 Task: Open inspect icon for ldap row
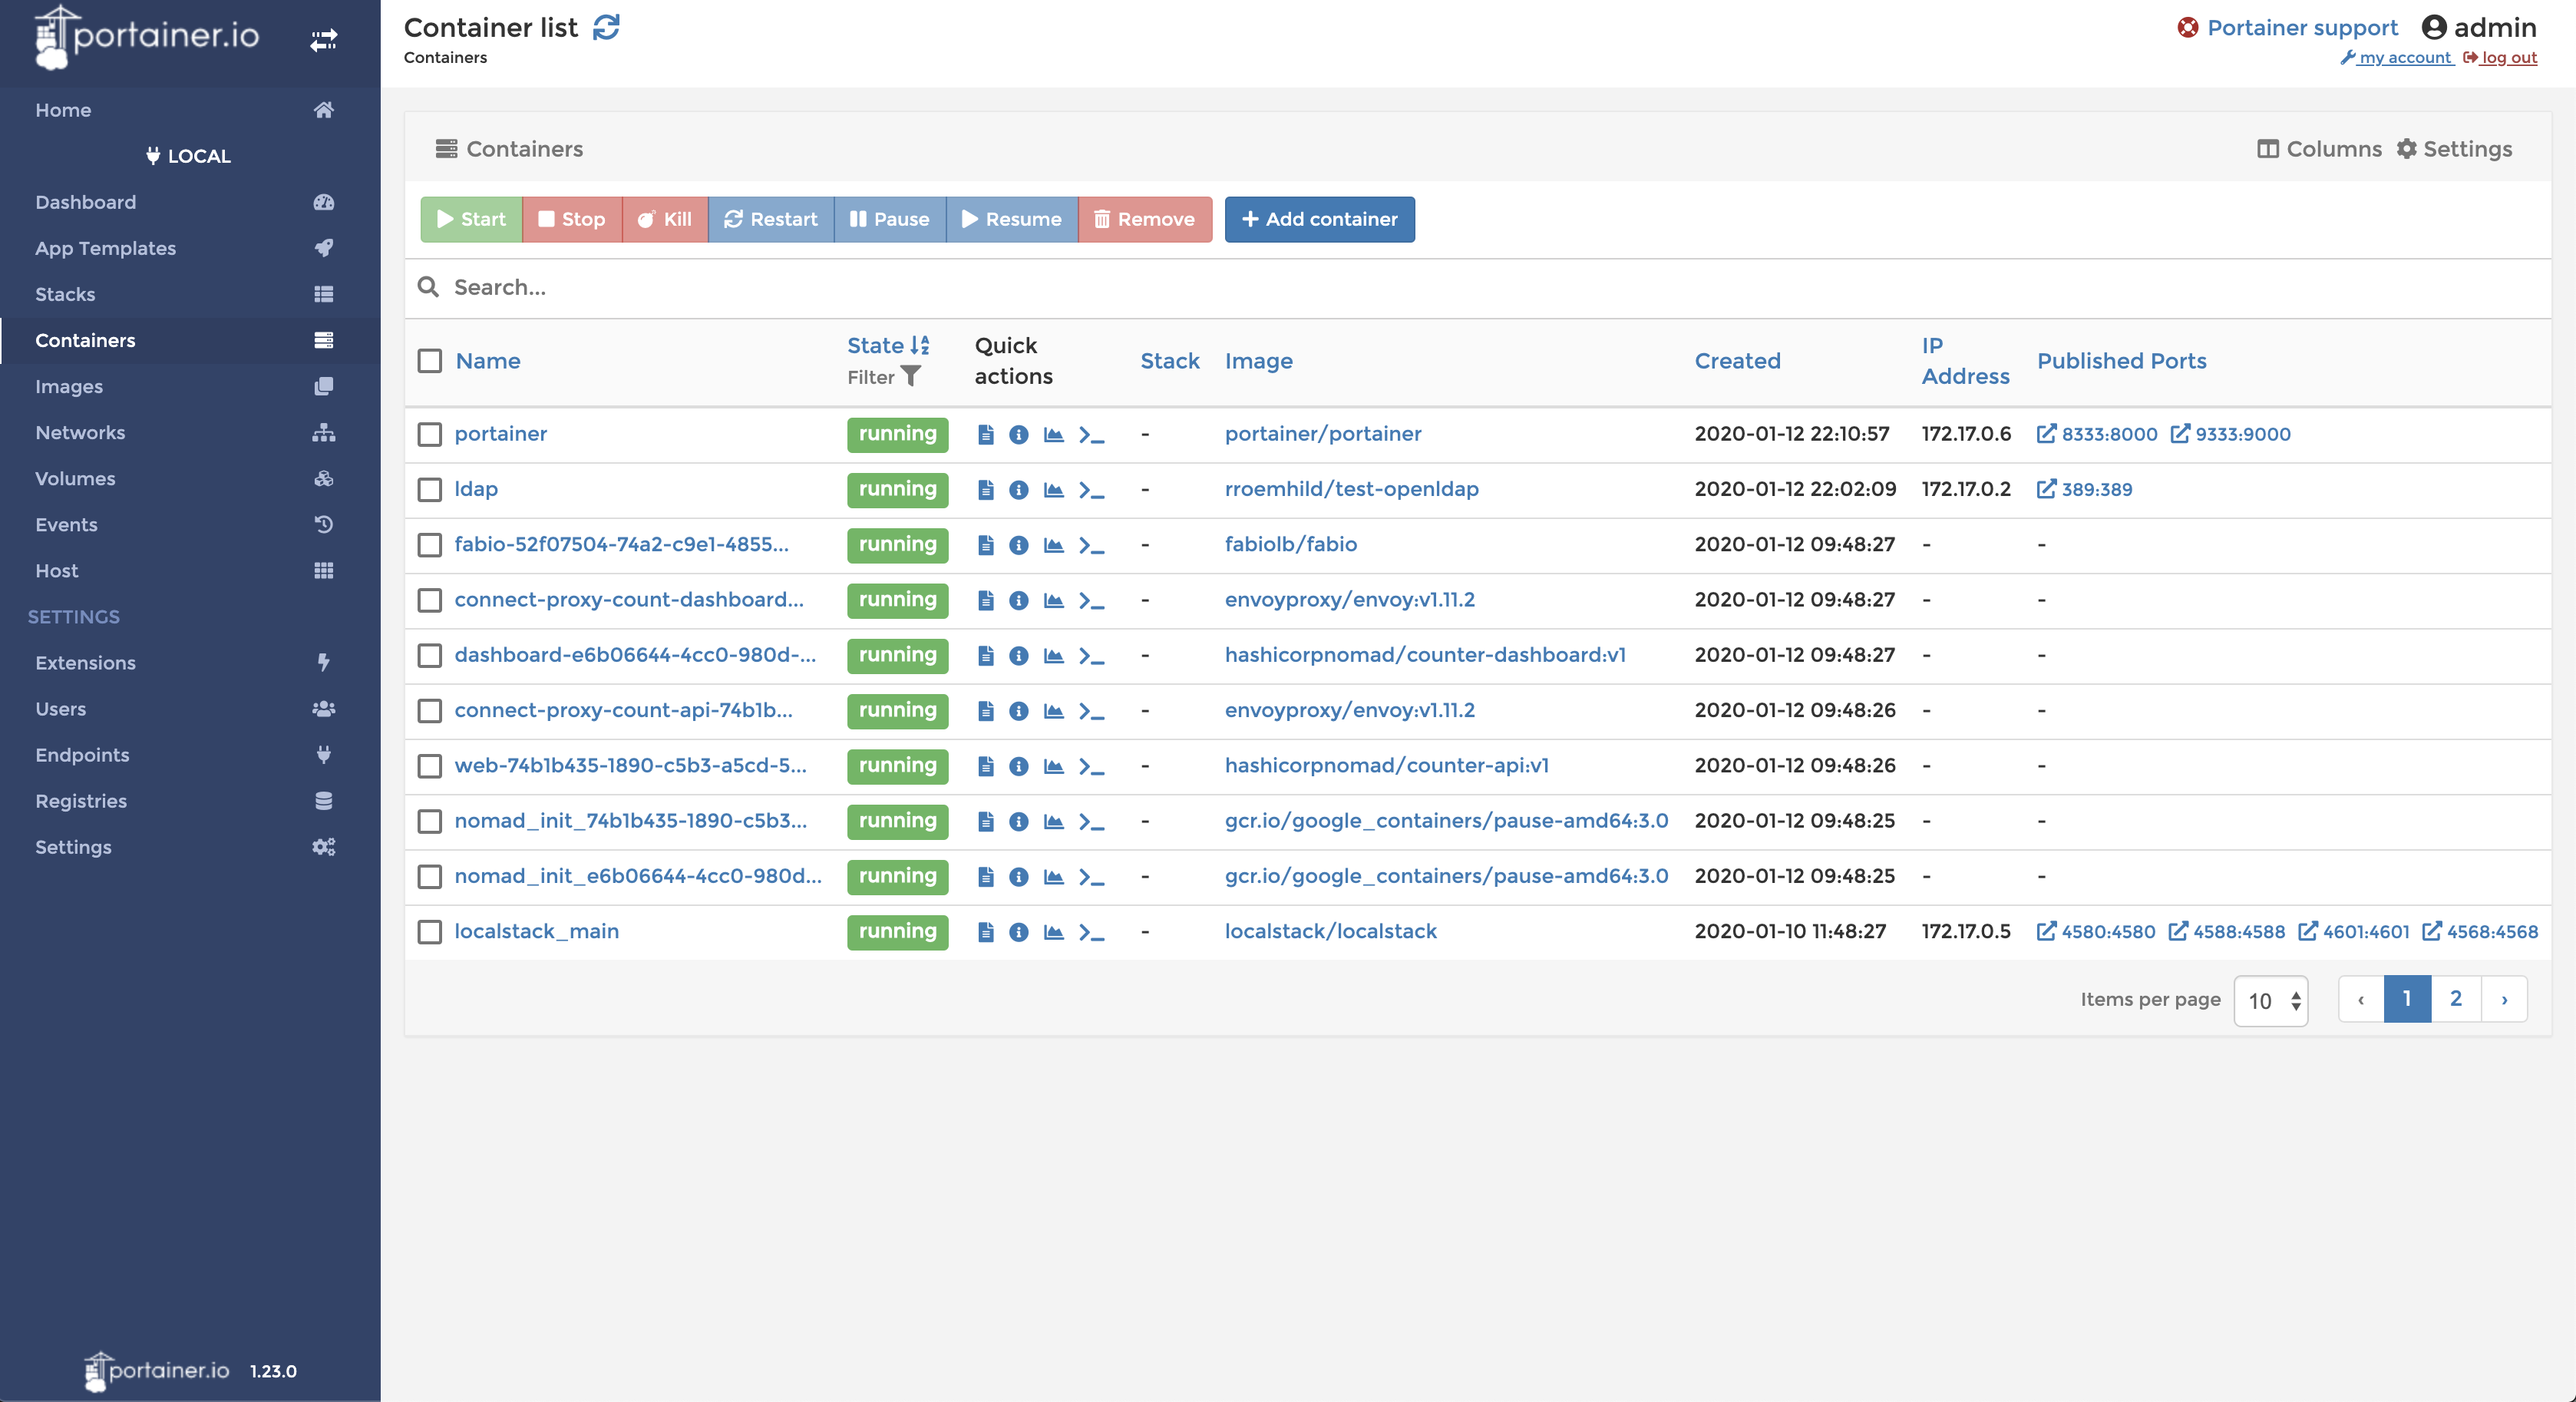(x=1019, y=489)
